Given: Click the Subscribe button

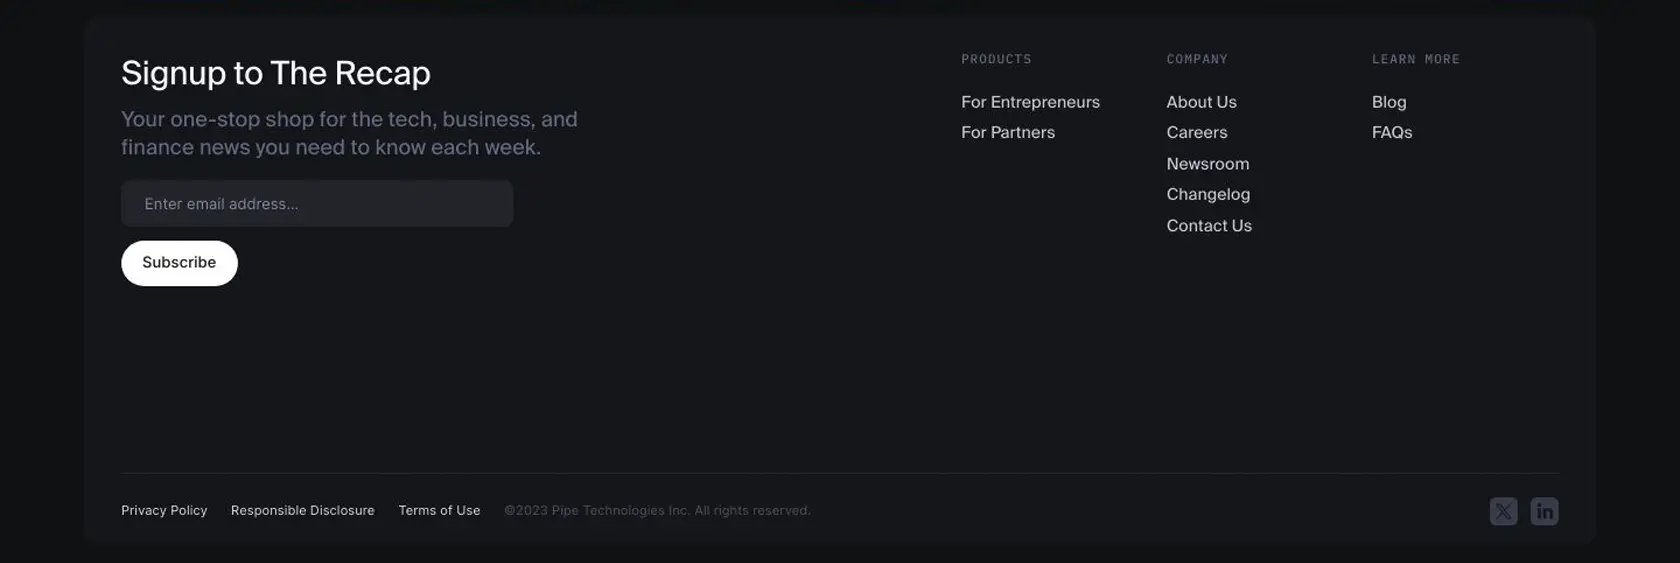Looking at the screenshot, I should (179, 263).
